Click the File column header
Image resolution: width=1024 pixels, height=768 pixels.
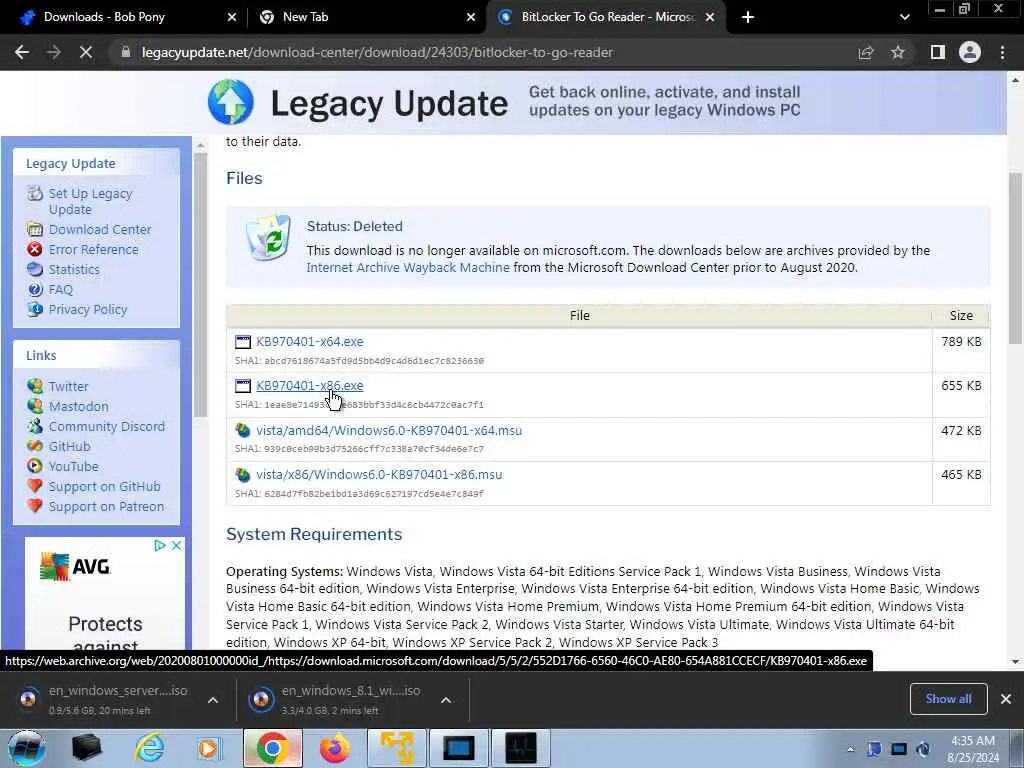[579, 315]
